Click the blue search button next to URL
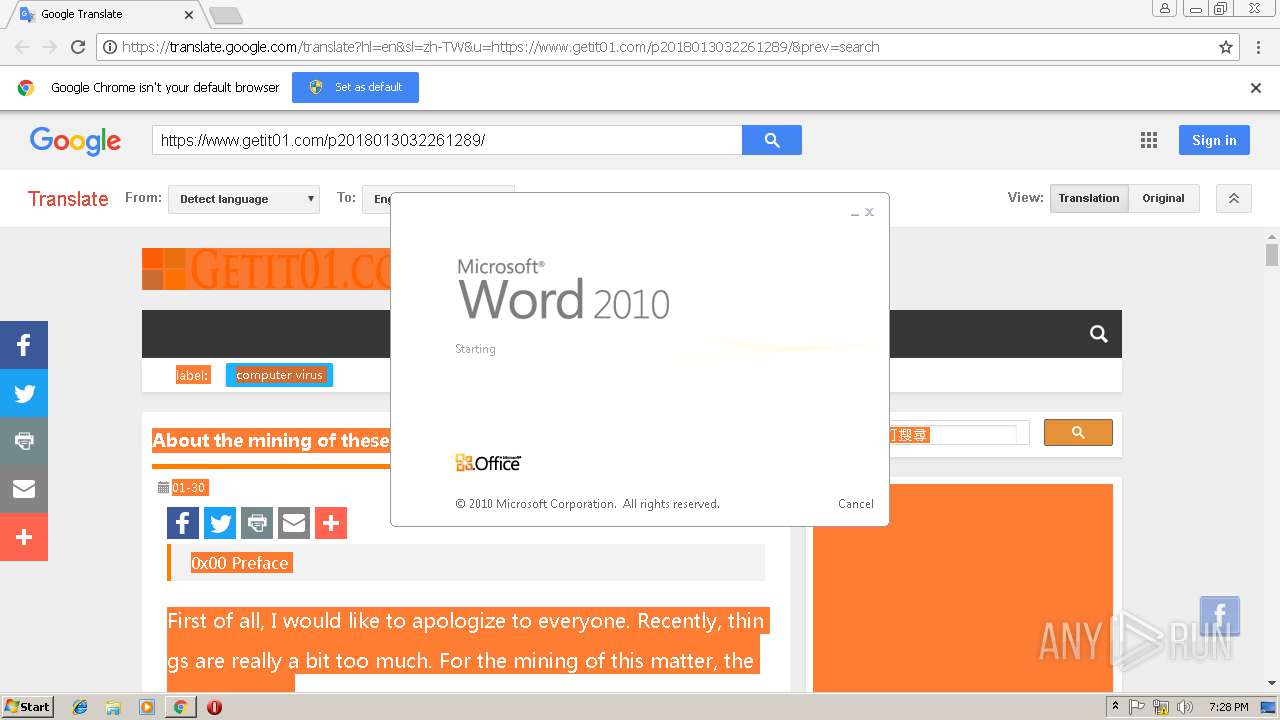1280x720 pixels. (772, 140)
